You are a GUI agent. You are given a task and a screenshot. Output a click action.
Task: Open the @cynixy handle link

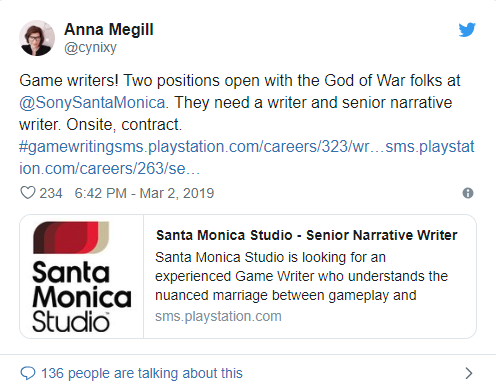(x=90, y=47)
